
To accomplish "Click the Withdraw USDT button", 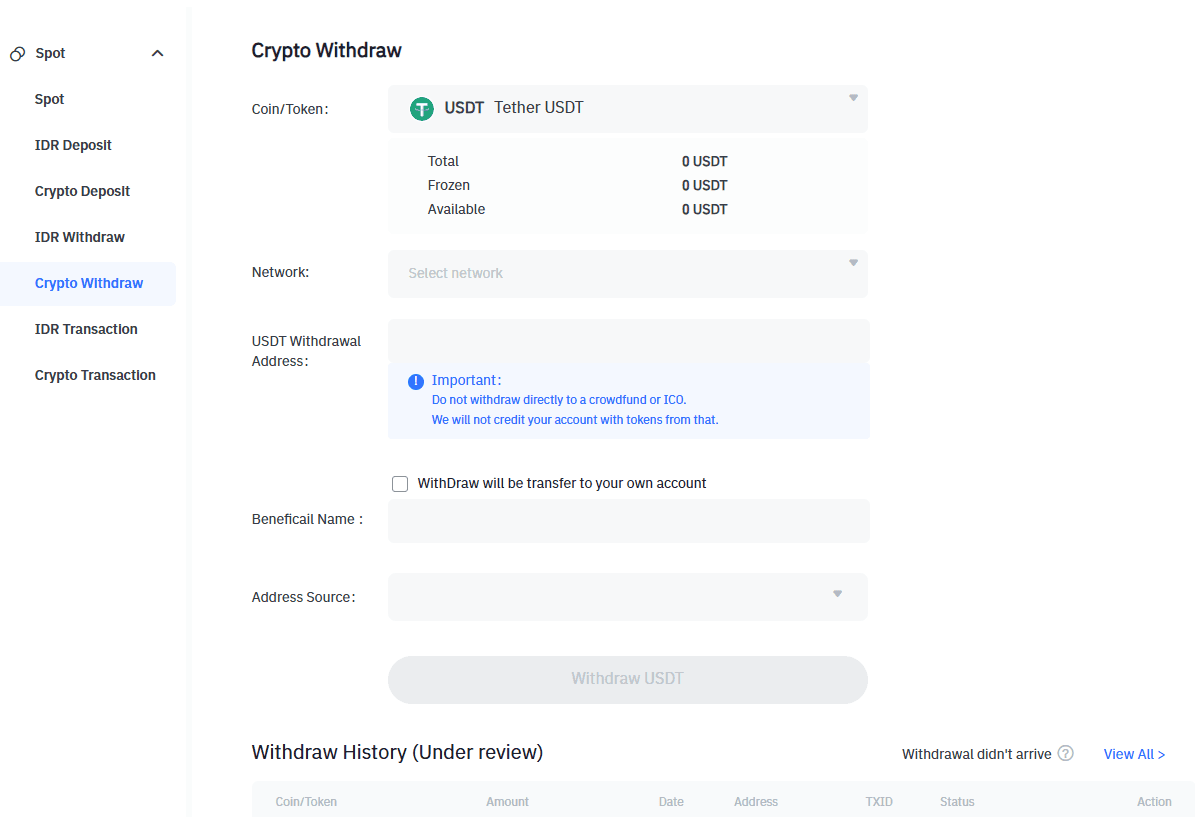I will [627, 679].
